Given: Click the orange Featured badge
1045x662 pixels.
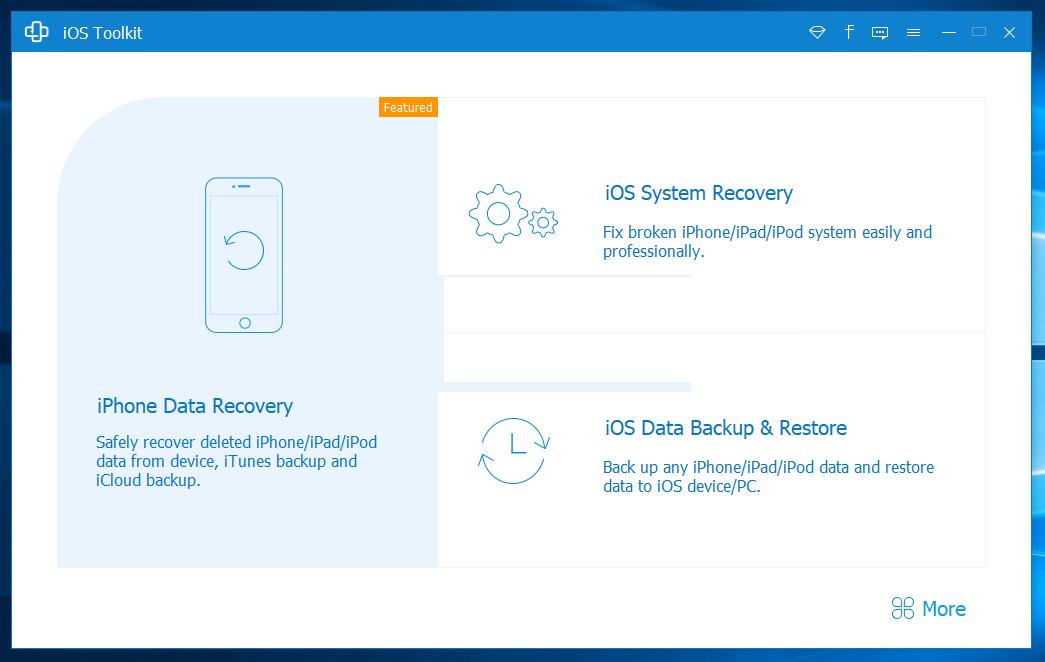Looking at the screenshot, I should 408,107.
